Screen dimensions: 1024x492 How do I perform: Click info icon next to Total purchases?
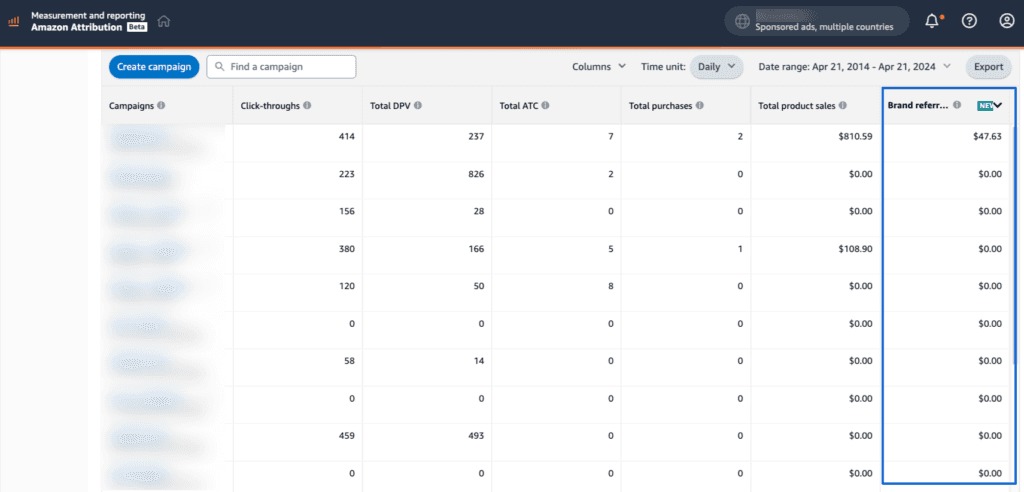699,105
